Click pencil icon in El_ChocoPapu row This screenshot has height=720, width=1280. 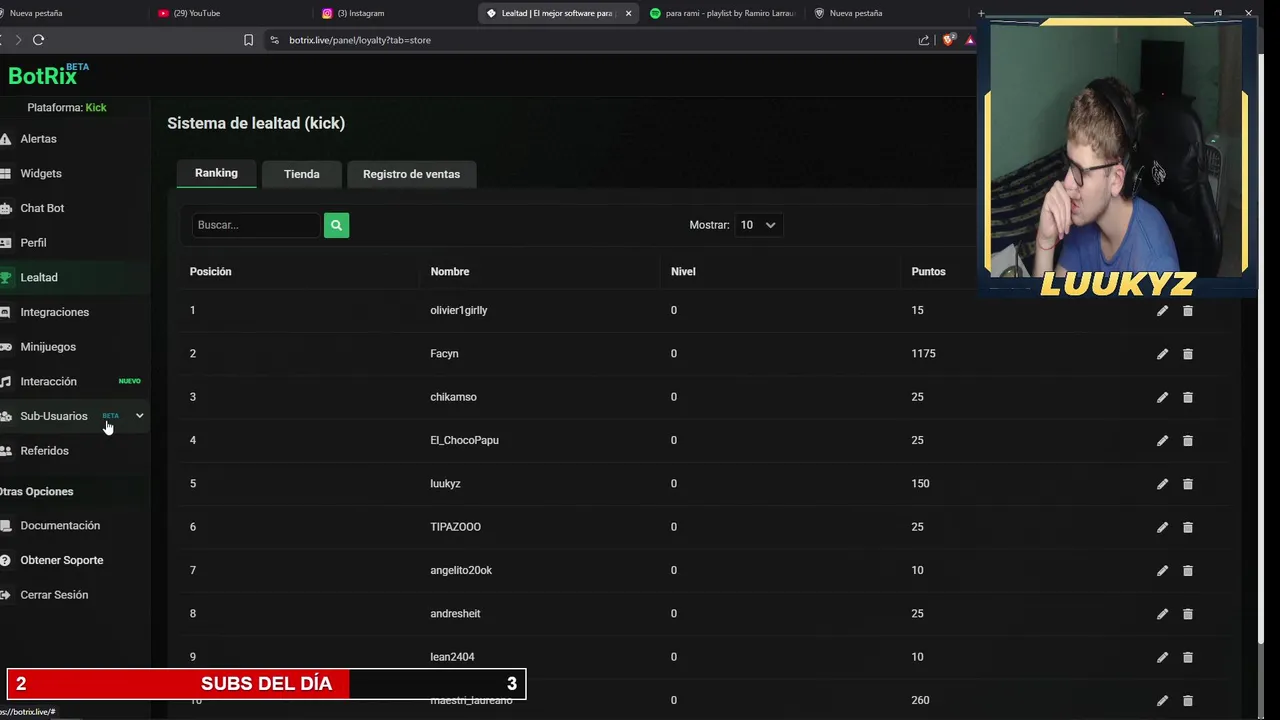pyautogui.click(x=1162, y=441)
